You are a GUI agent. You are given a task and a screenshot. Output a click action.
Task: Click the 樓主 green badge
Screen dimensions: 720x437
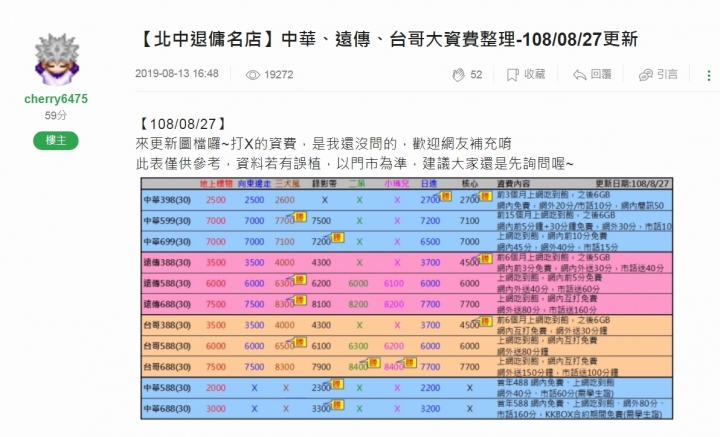point(56,140)
